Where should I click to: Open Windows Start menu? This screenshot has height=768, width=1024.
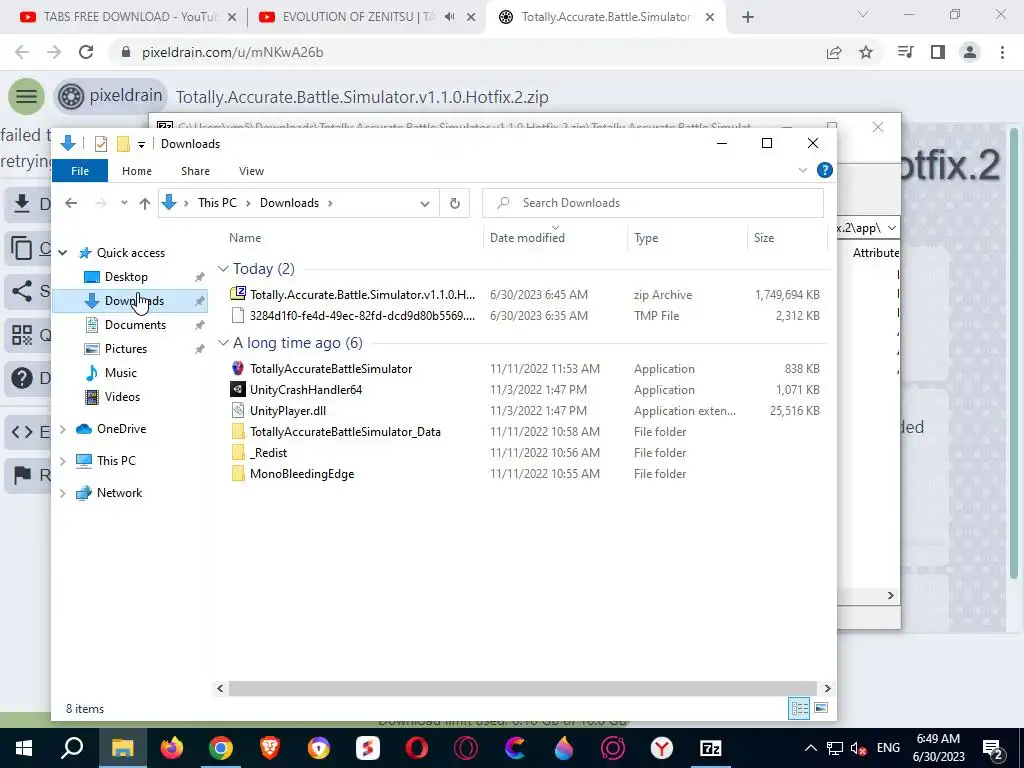click(24, 748)
